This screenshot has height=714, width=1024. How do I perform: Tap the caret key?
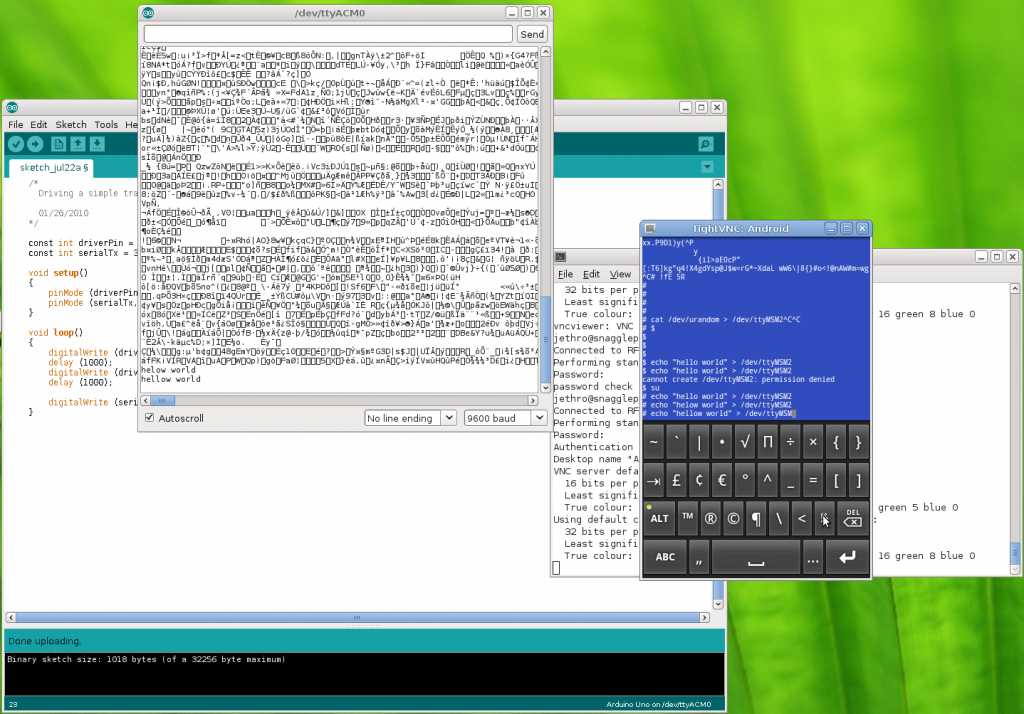(x=767, y=481)
